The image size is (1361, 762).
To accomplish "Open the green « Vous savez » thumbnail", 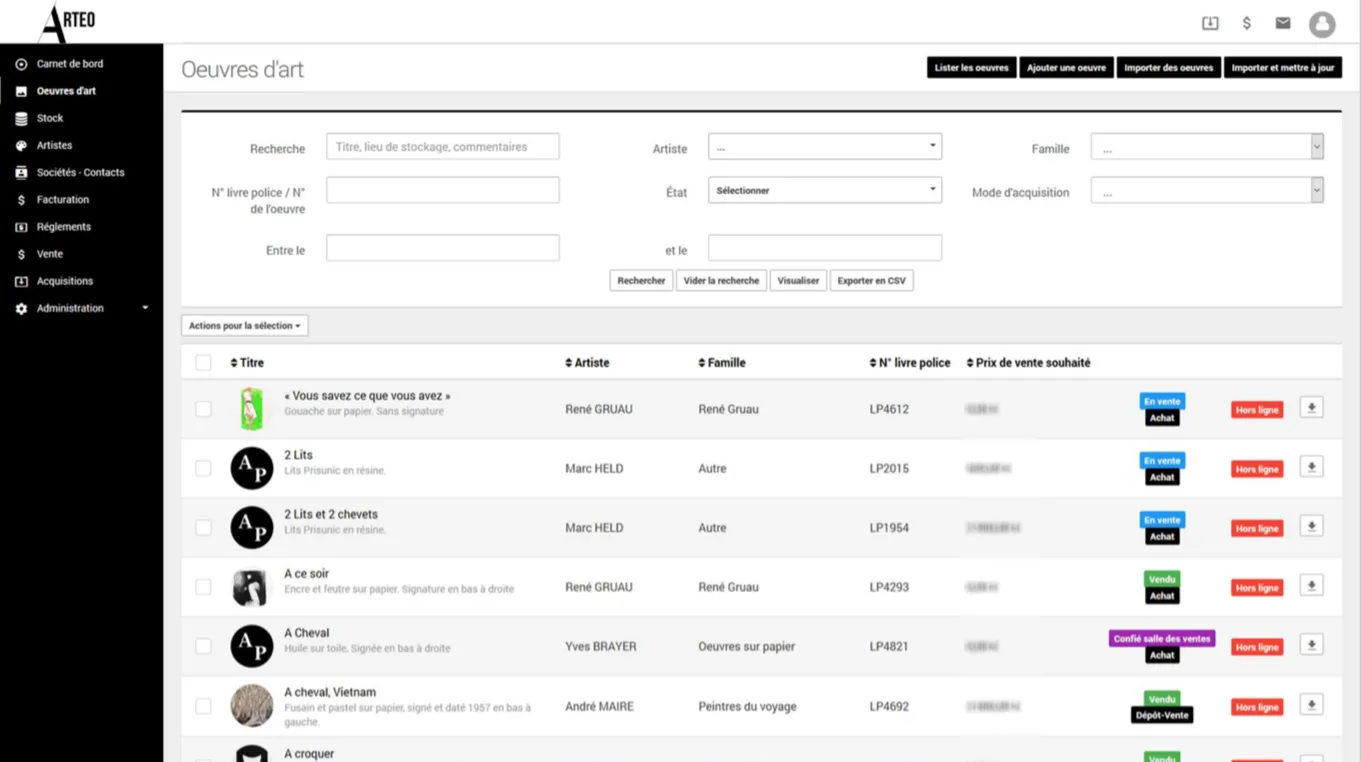I will click(x=252, y=409).
